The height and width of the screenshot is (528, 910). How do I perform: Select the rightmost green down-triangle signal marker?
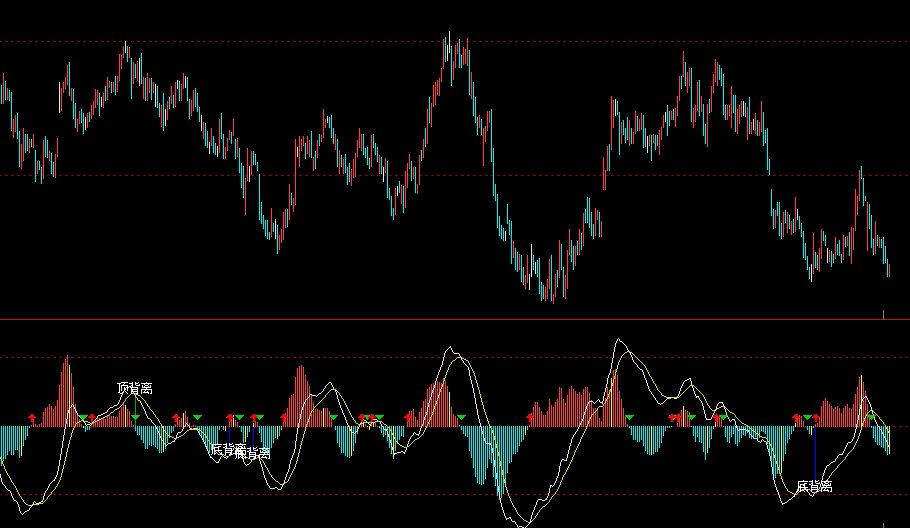[871, 417]
